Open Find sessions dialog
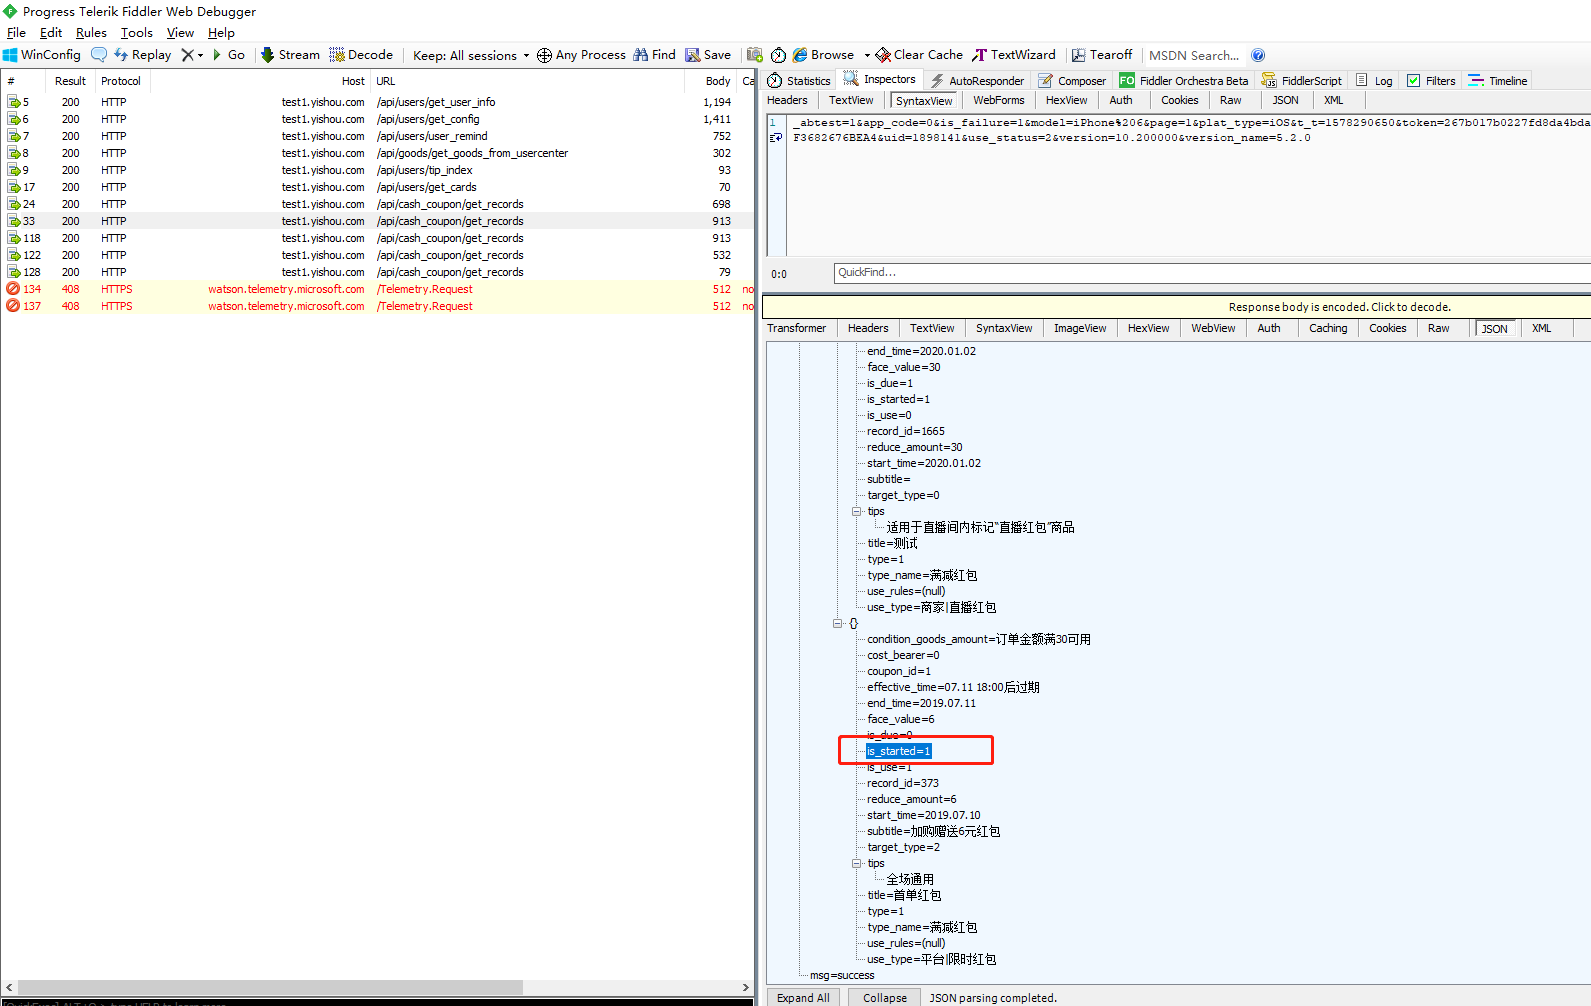Viewport: 1591px width, 1006px height. 655,55
